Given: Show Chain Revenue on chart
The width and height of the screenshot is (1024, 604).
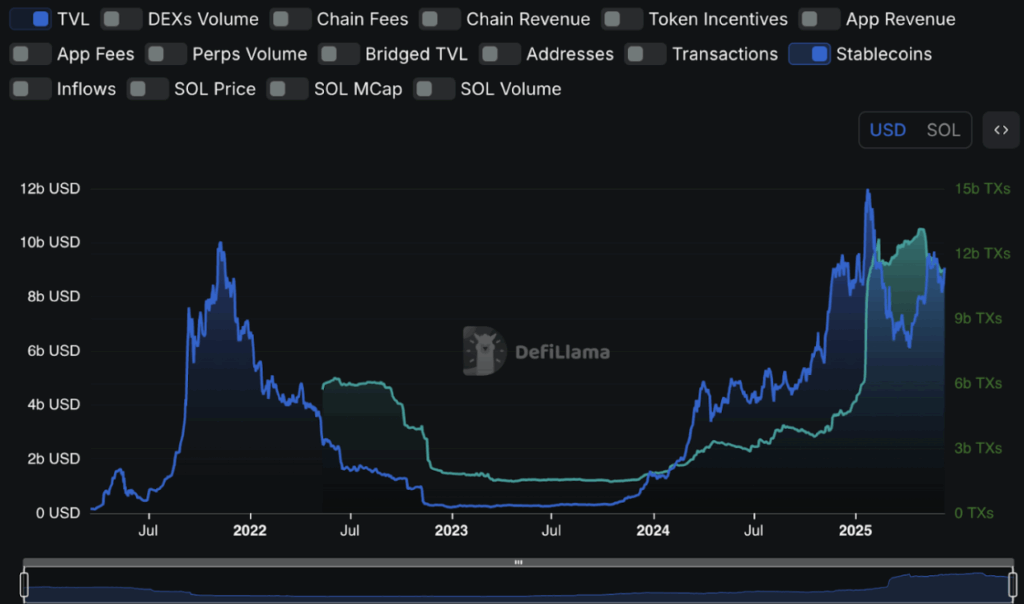Looking at the screenshot, I should coord(440,19).
